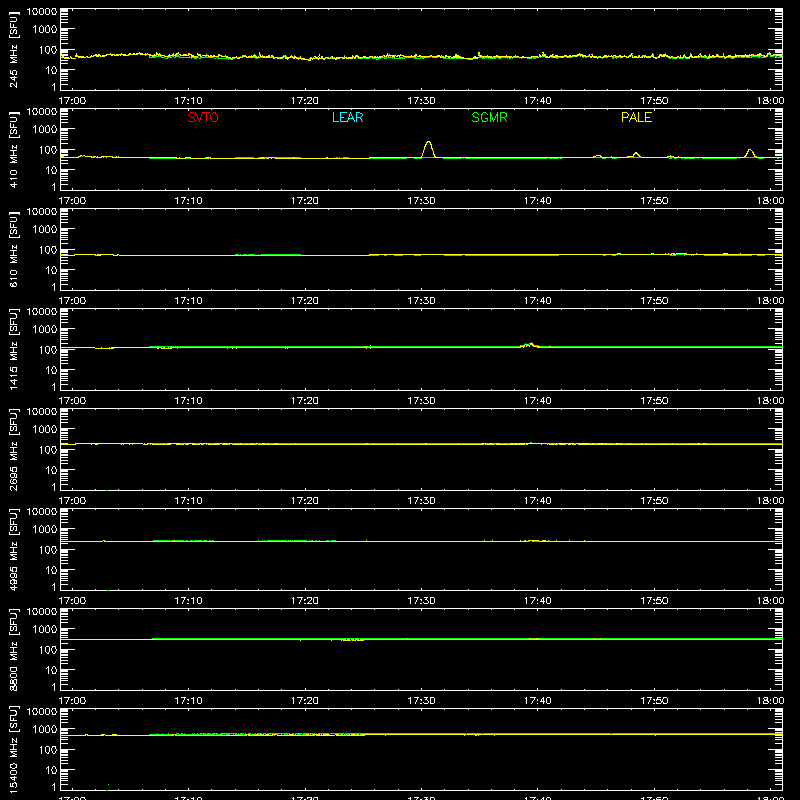Click the 10 tick label on 1415 MHz plot
The image size is (800, 800).
point(51,370)
